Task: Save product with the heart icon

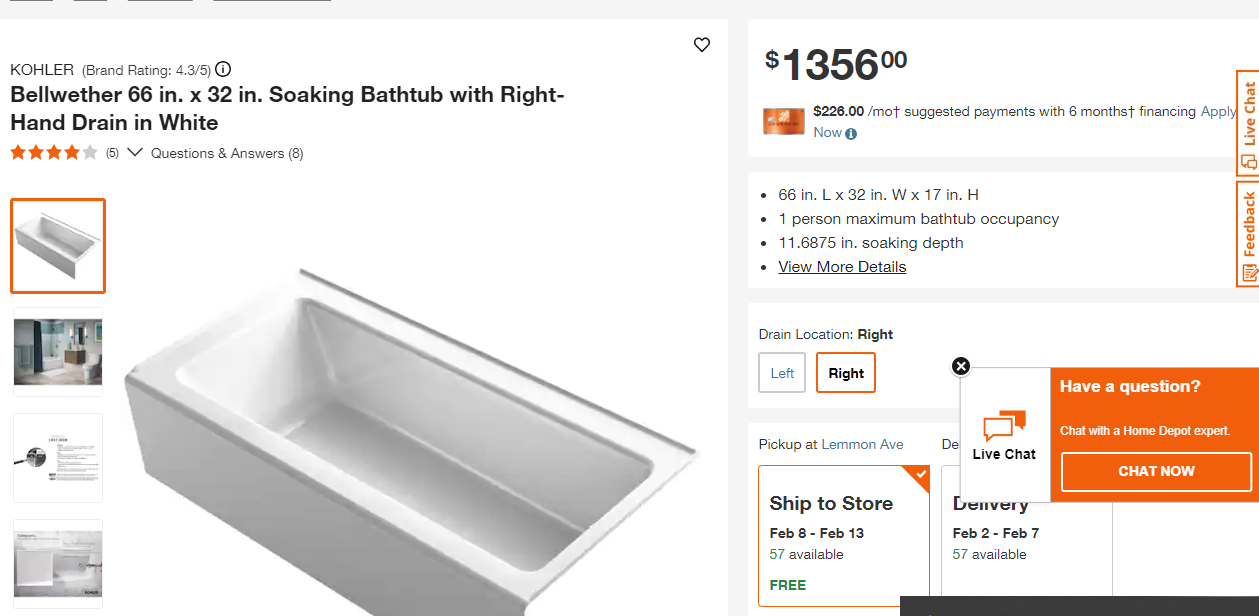Action: (x=702, y=45)
